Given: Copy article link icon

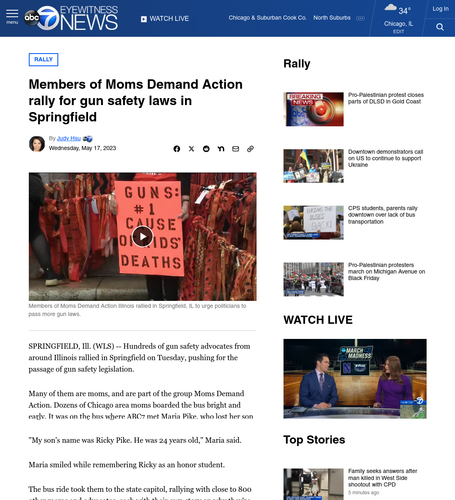Looking at the screenshot, I should click(x=250, y=149).
